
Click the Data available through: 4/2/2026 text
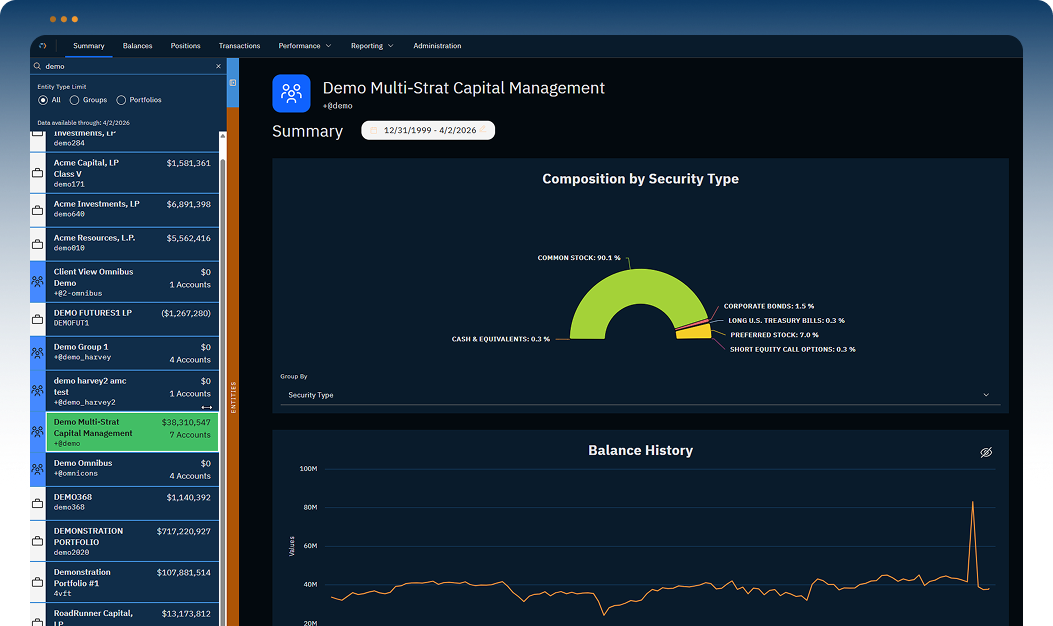pos(83,123)
